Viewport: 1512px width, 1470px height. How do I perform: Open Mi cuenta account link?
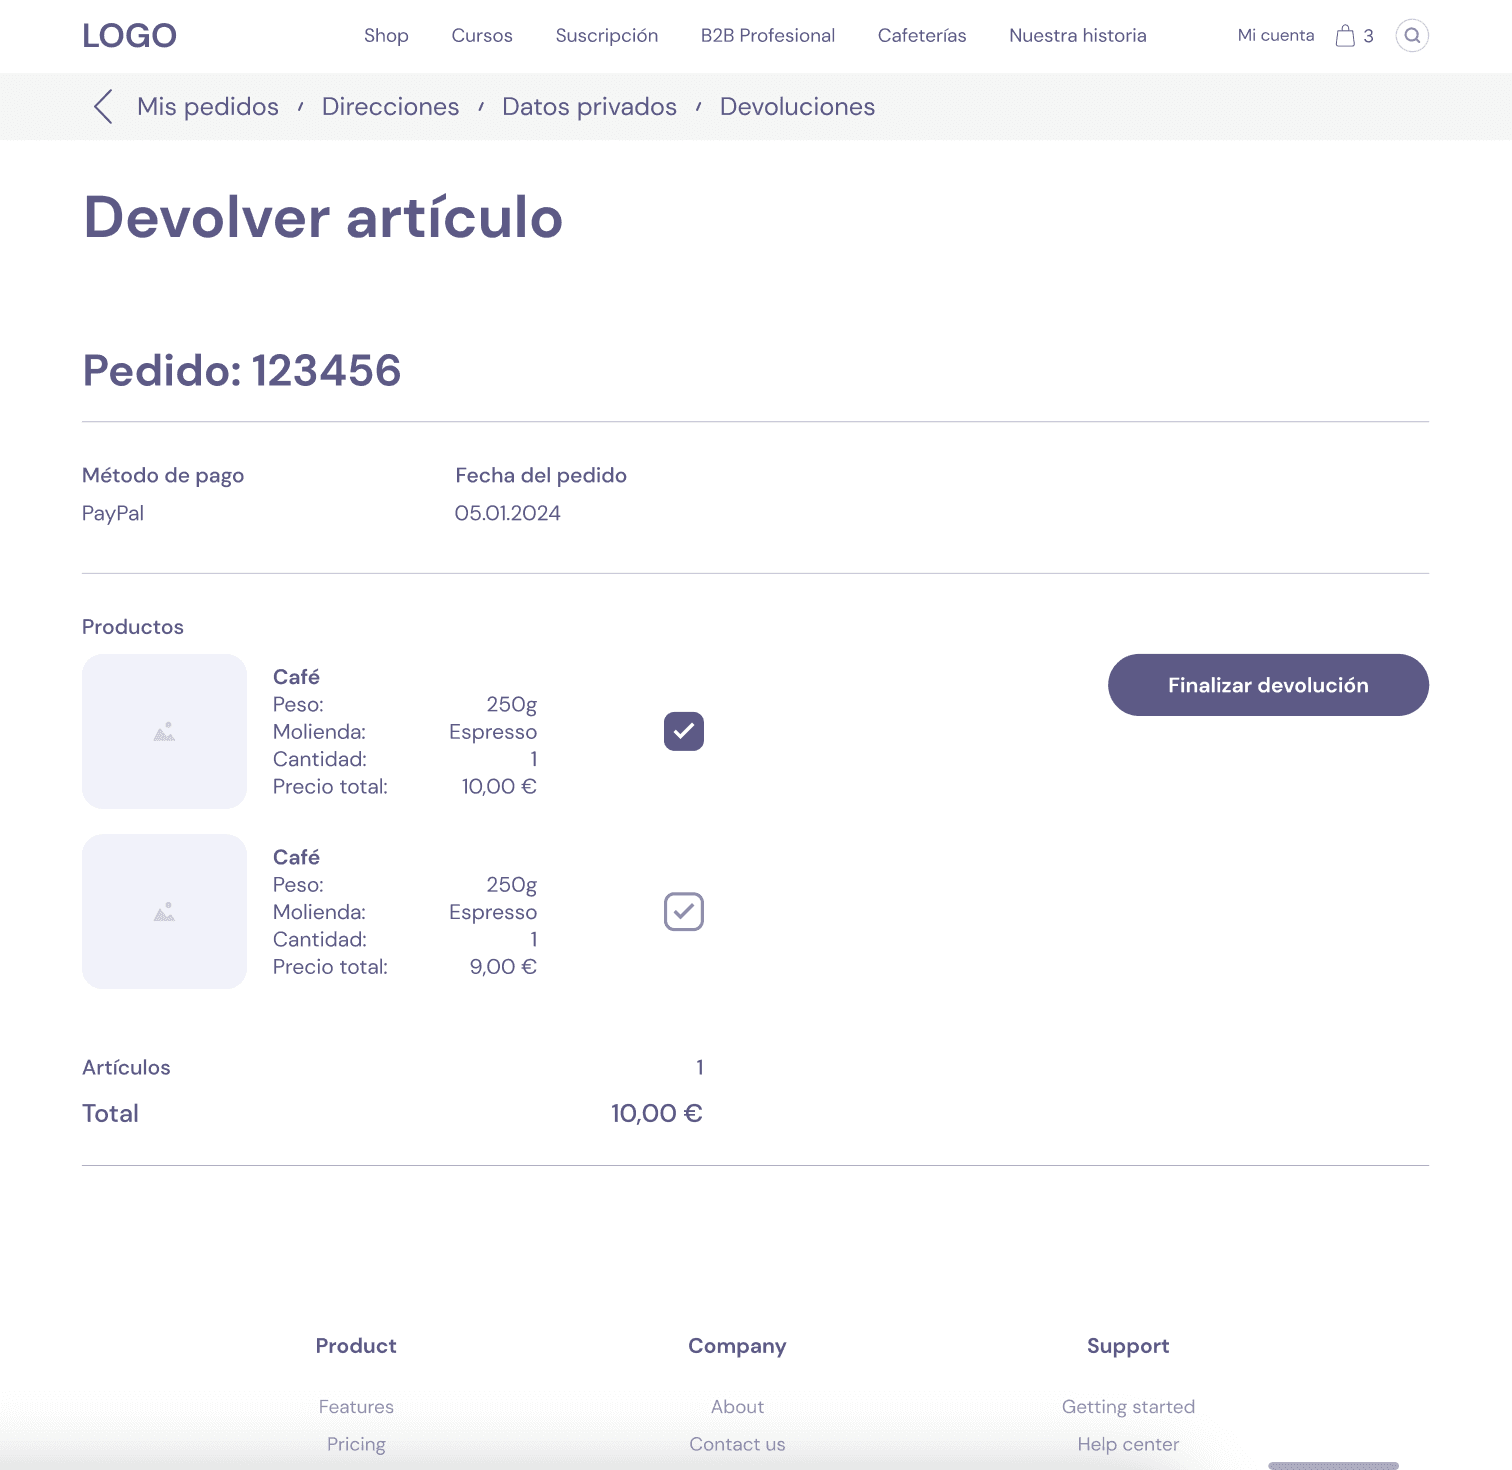pos(1276,35)
